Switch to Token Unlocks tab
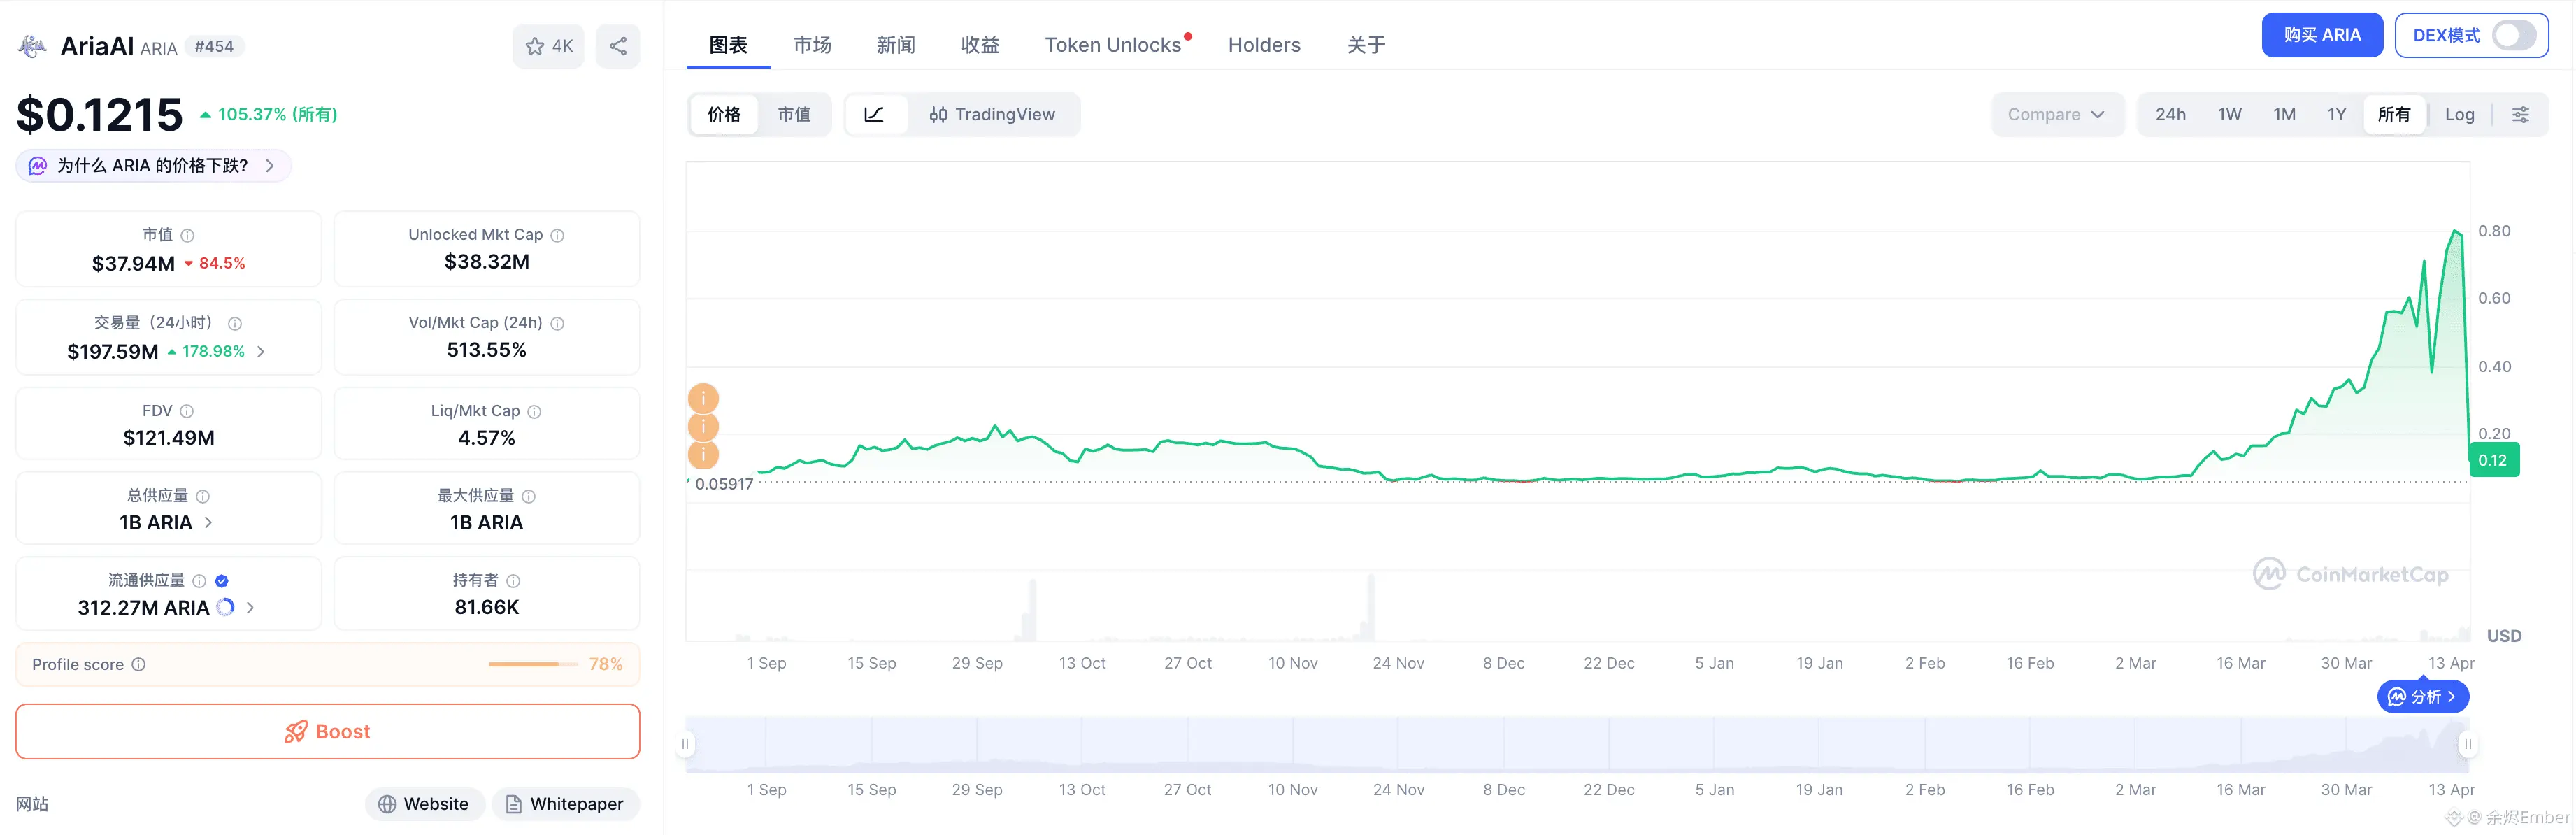The image size is (2576, 835). (1113, 45)
